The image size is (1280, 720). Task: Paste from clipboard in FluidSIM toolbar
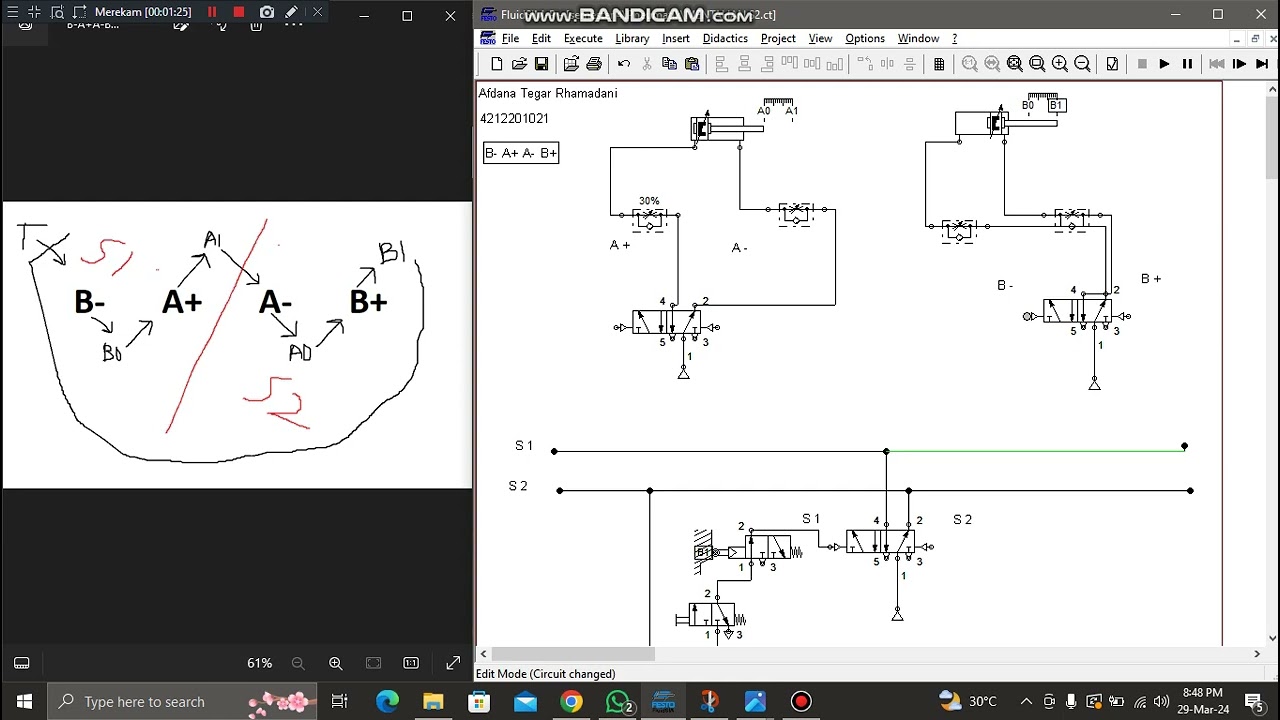click(692, 64)
